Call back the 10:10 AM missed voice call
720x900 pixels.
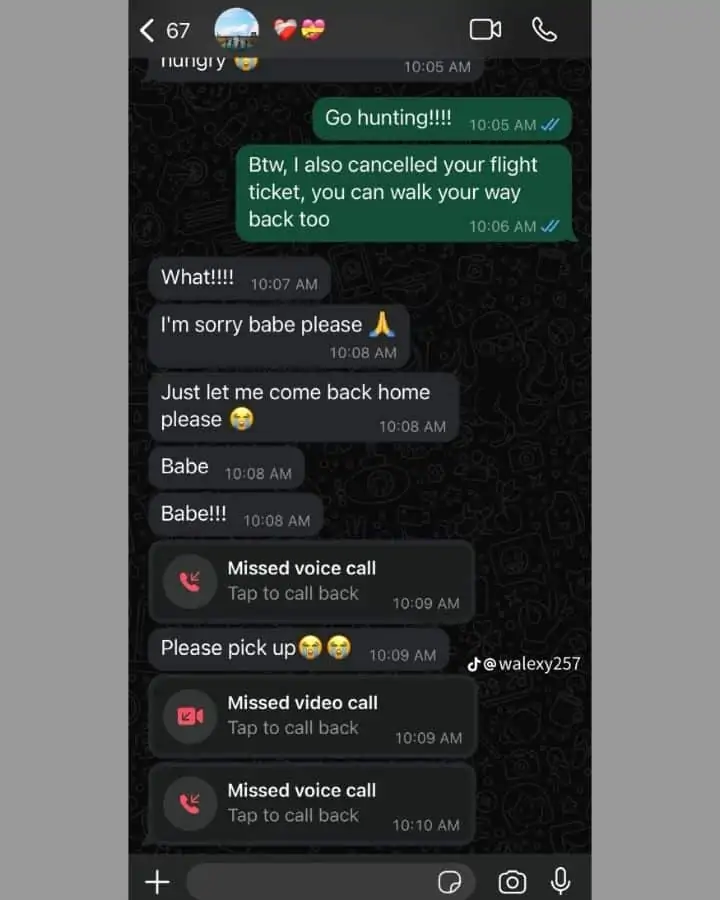(312, 804)
